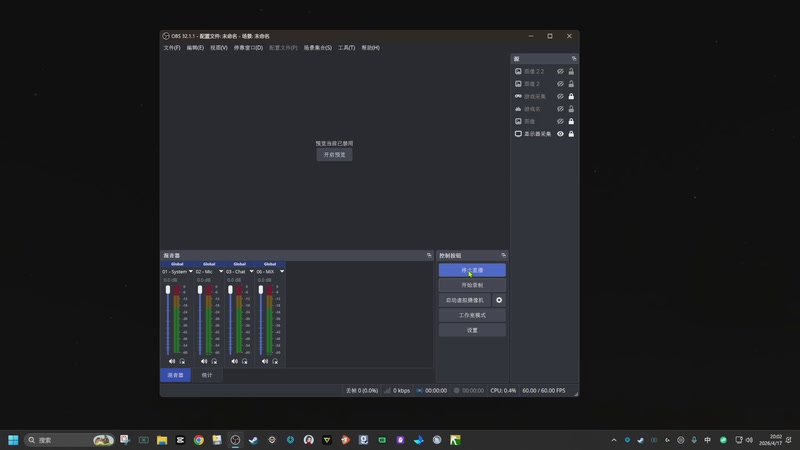This screenshot has width=800, height=450.
Task: Click the image icon of source 图像 2 2
Action: (518, 71)
